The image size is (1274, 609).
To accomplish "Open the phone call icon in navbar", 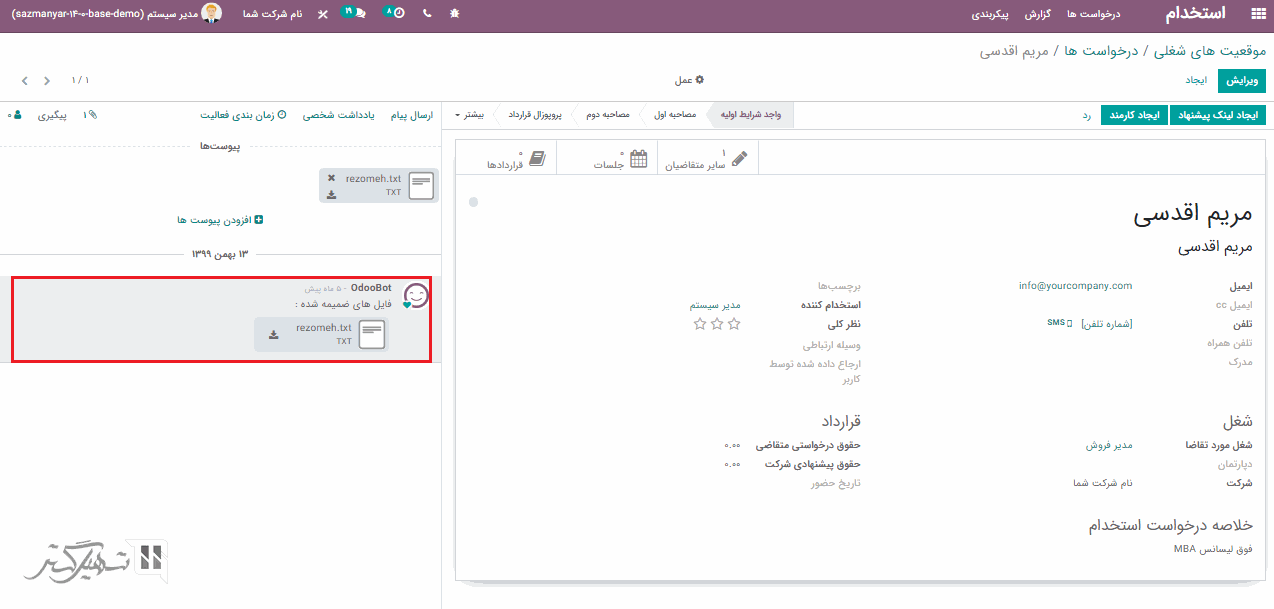I will point(427,14).
